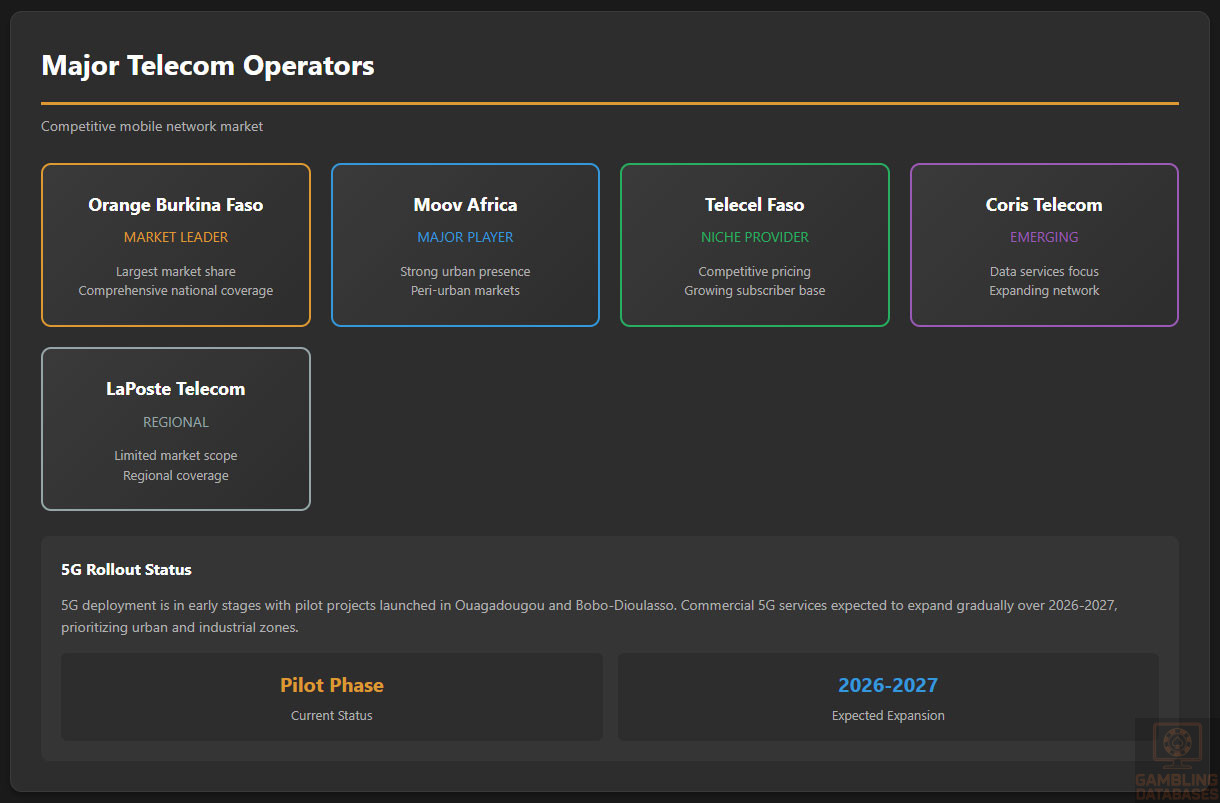Open the Telecel Faso operator heading
This screenshot has height=803, width=1220.
click(754, 205)
